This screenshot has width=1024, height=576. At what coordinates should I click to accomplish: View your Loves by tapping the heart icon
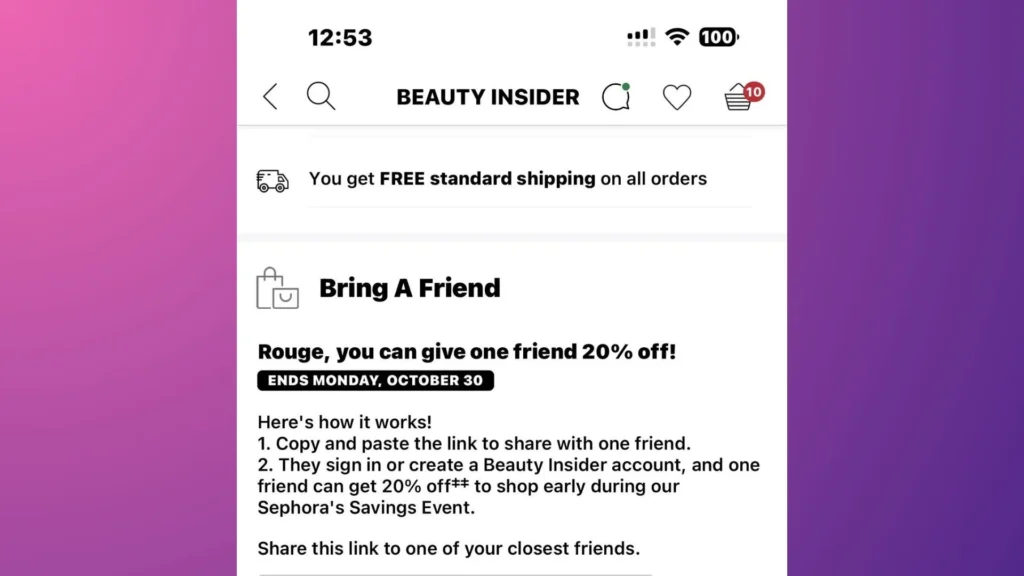[x=677, y=97]
